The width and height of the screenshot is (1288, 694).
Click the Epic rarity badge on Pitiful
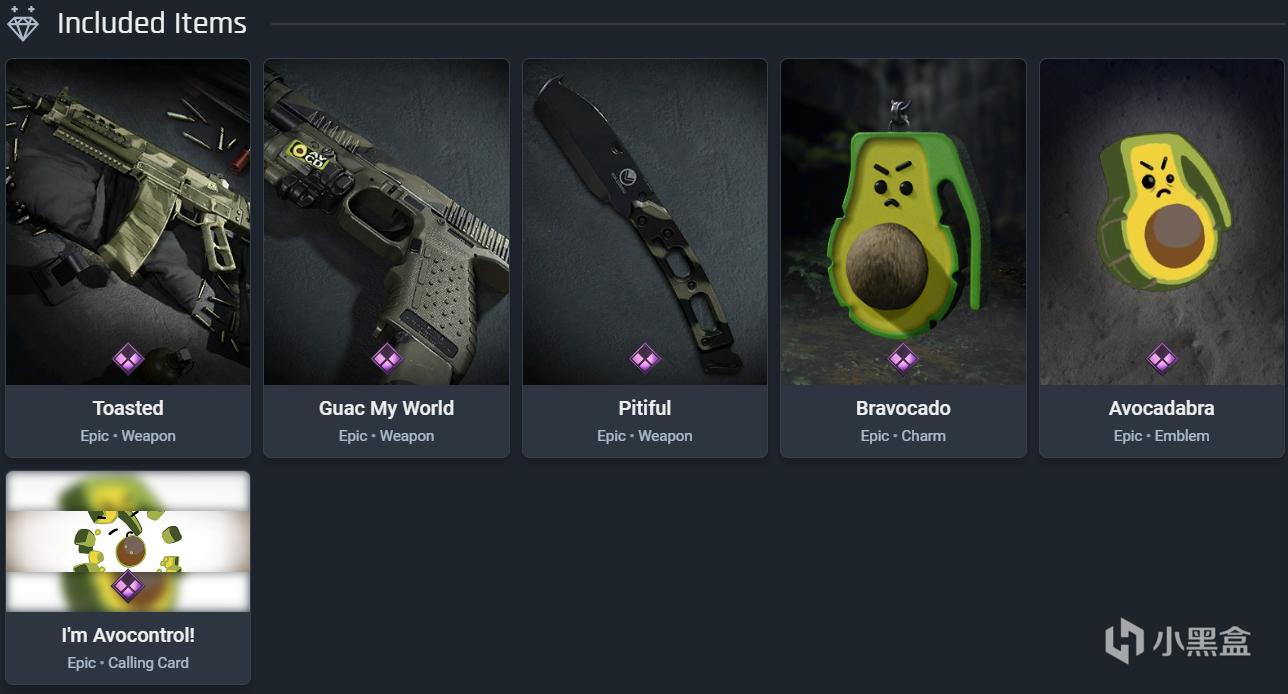coord(645,358)
